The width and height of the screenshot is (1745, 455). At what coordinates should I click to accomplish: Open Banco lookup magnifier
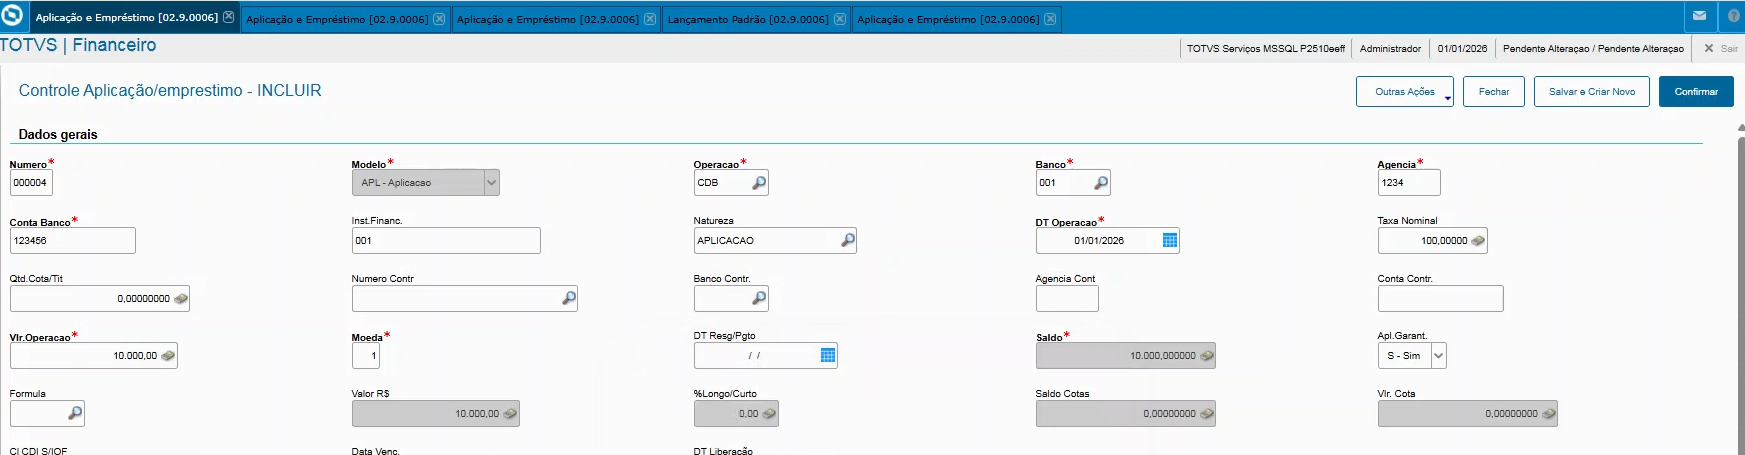pyautogui.click(x=1101, y=183)
